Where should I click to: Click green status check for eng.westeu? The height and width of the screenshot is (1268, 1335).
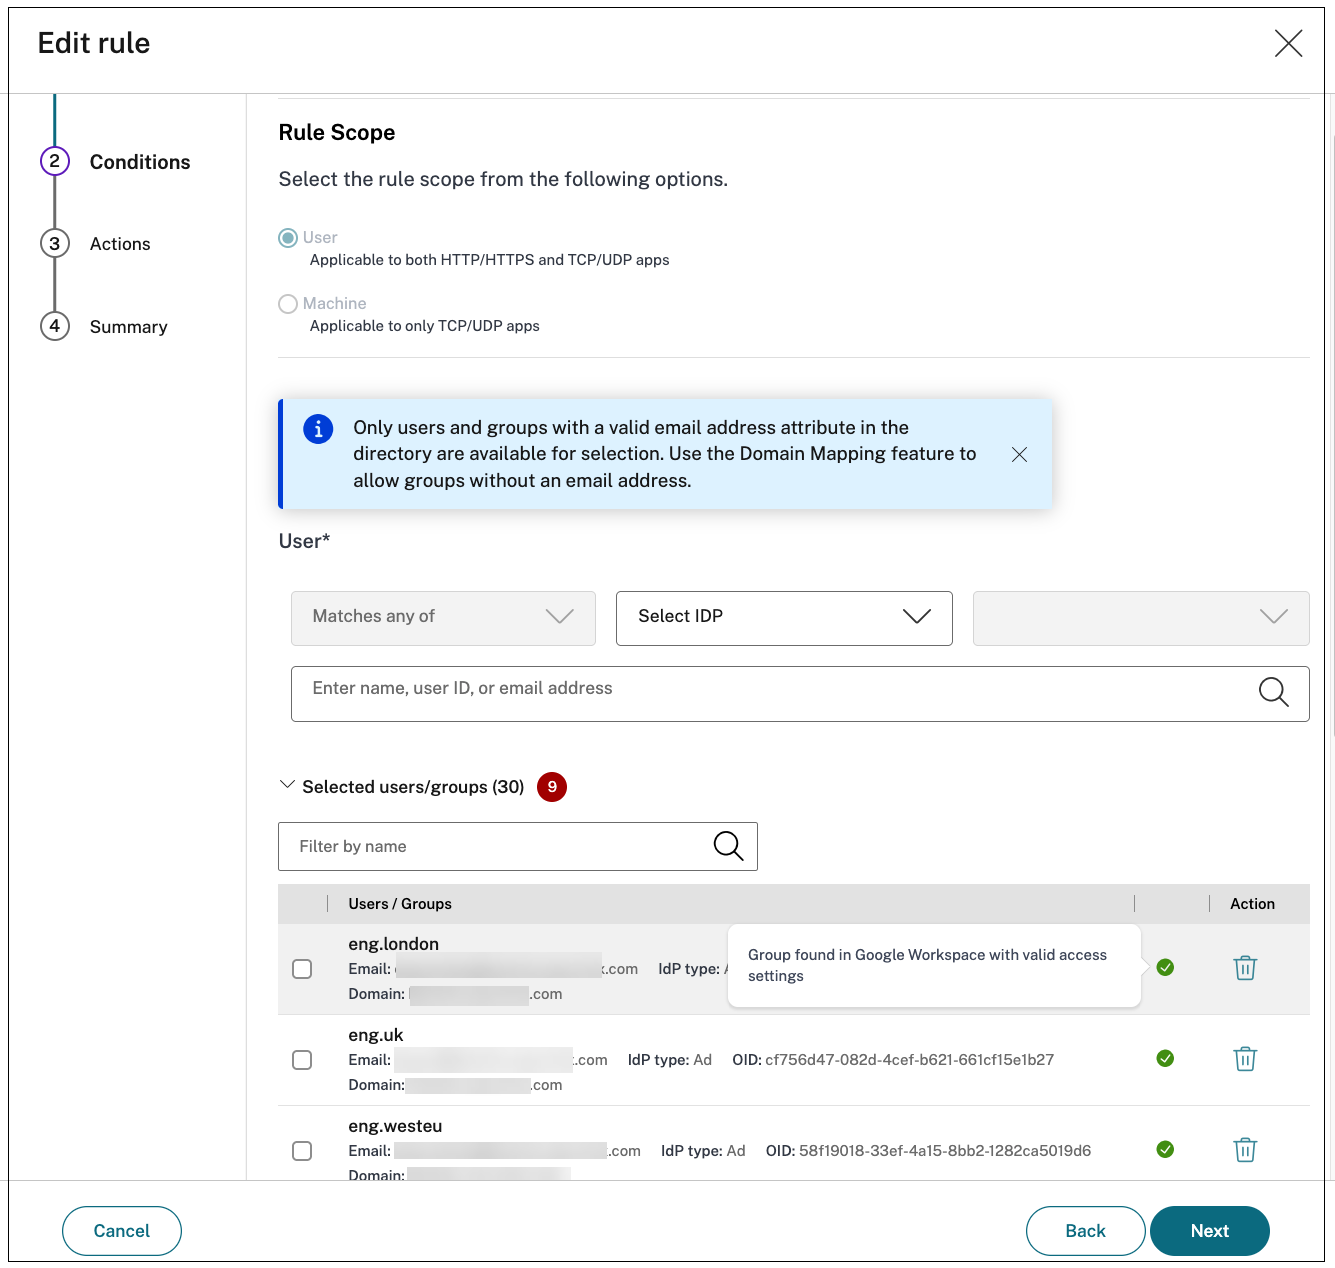(1165, 1149)
